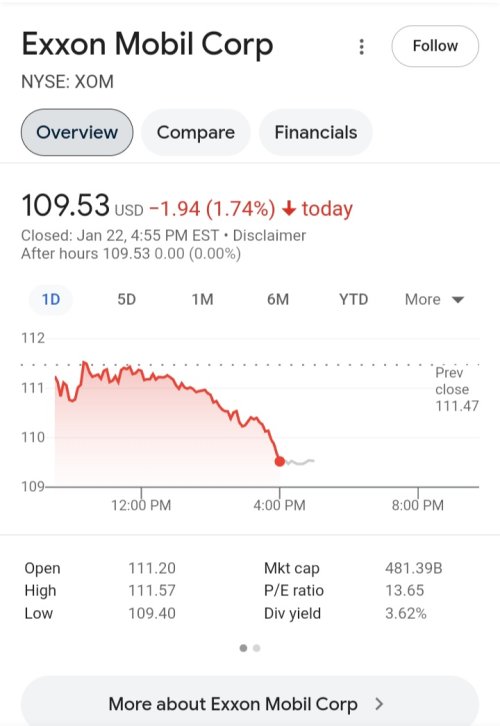Screen dimensions: 500x726
Task: Select the 1D chart range
Action: tap(51, 300)
